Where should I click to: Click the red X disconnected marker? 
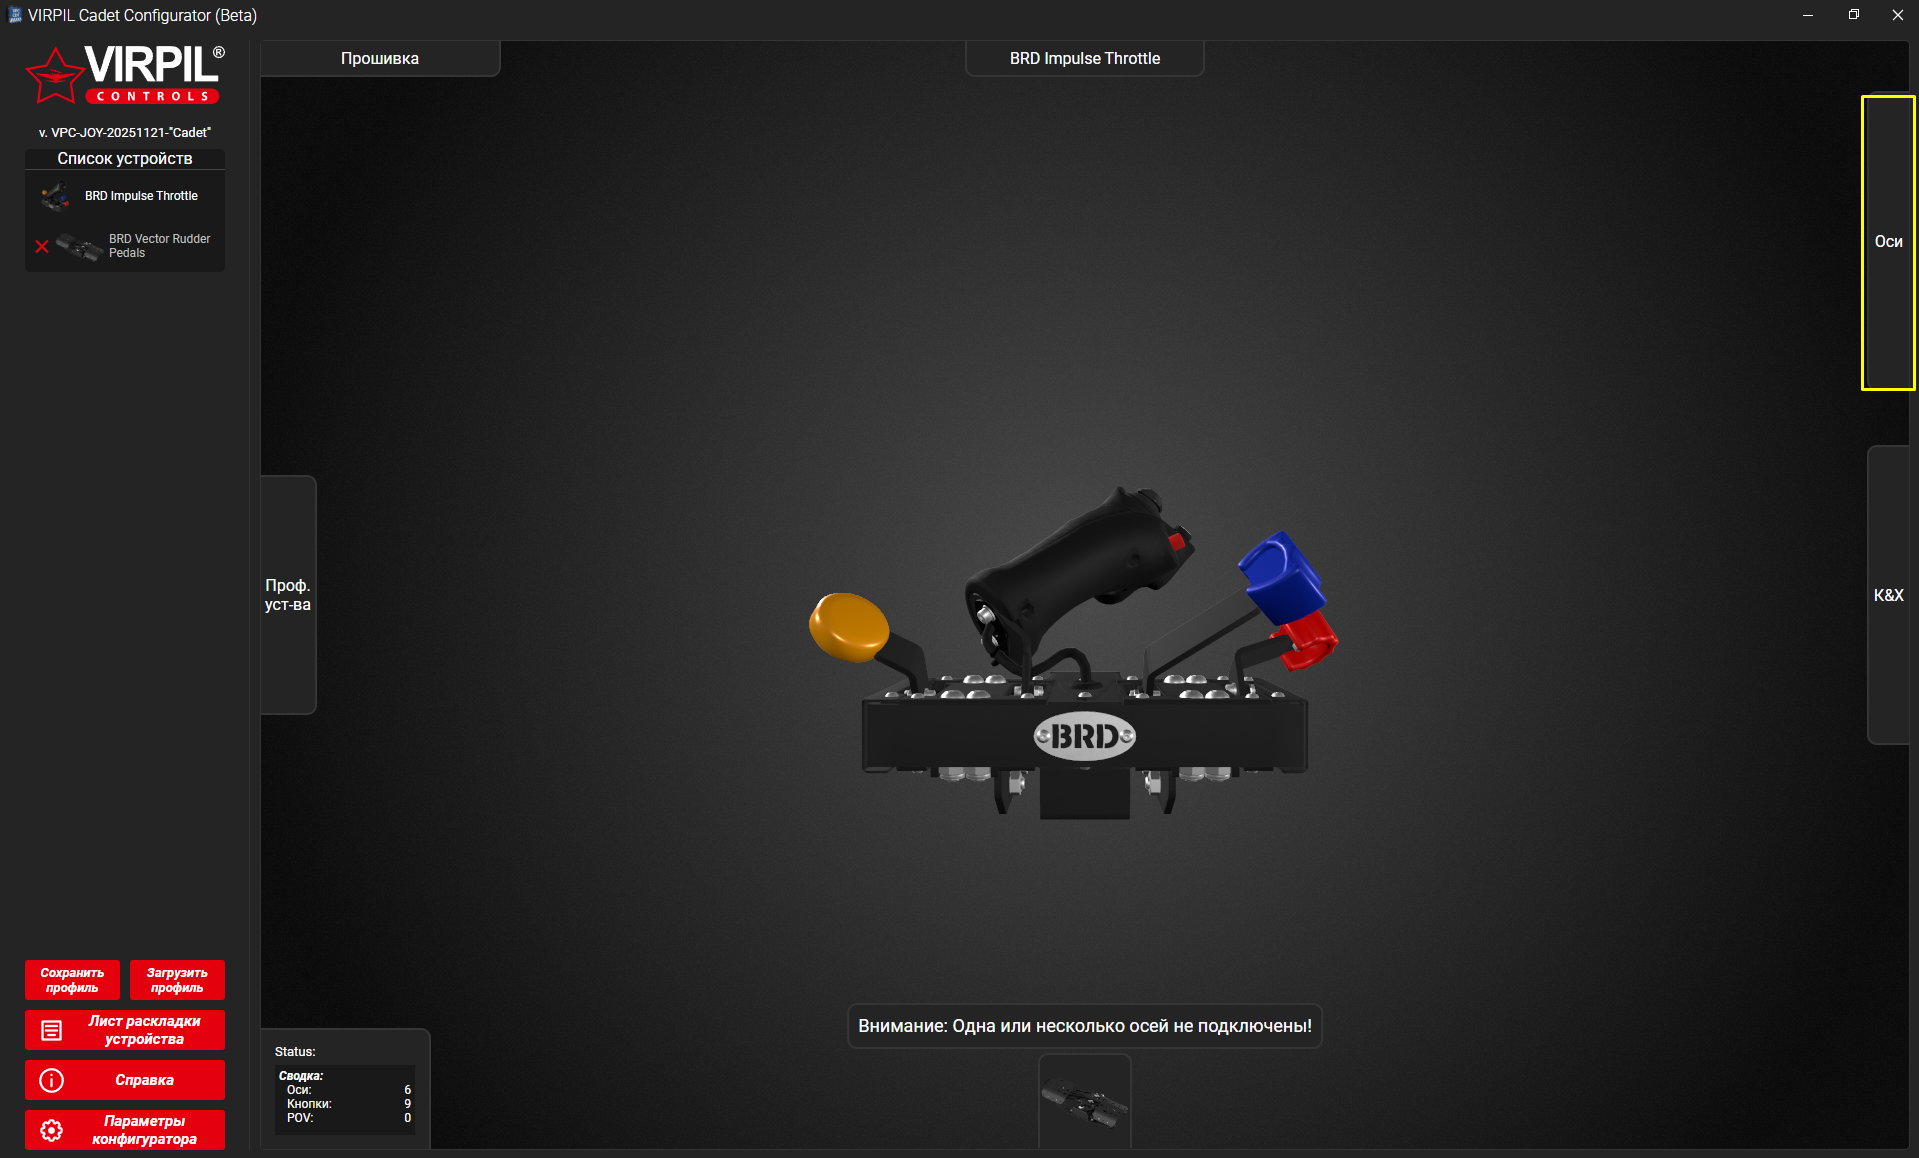(42, 246)
